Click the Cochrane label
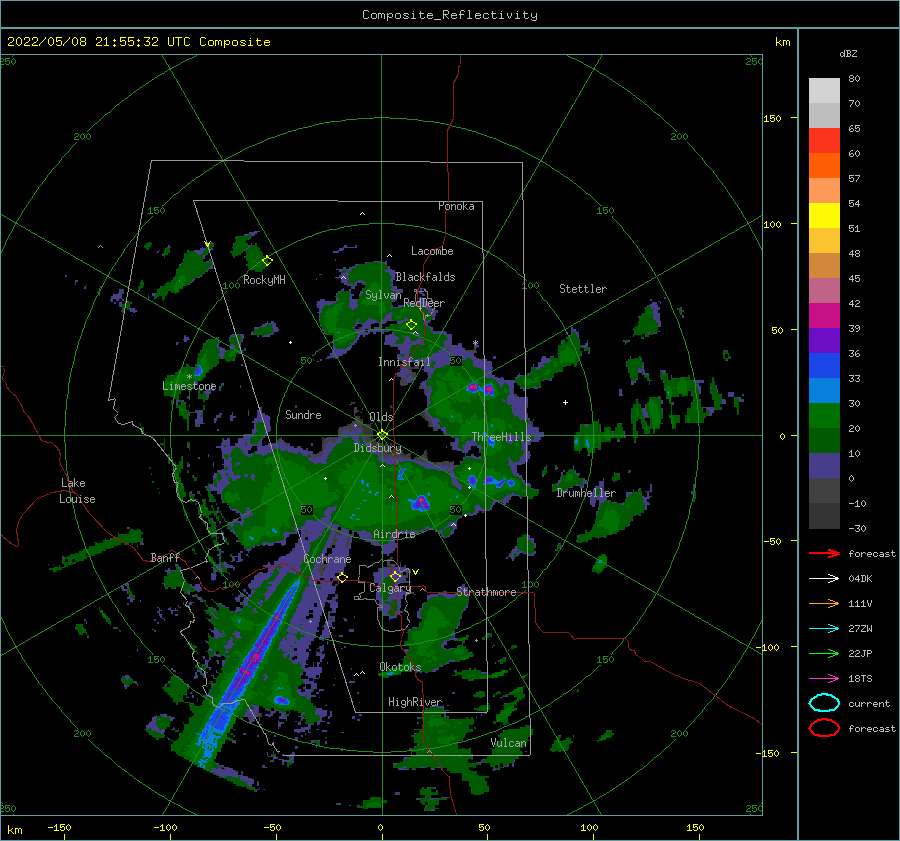Screen dimensions: 900x841 (x=327, y=559)
